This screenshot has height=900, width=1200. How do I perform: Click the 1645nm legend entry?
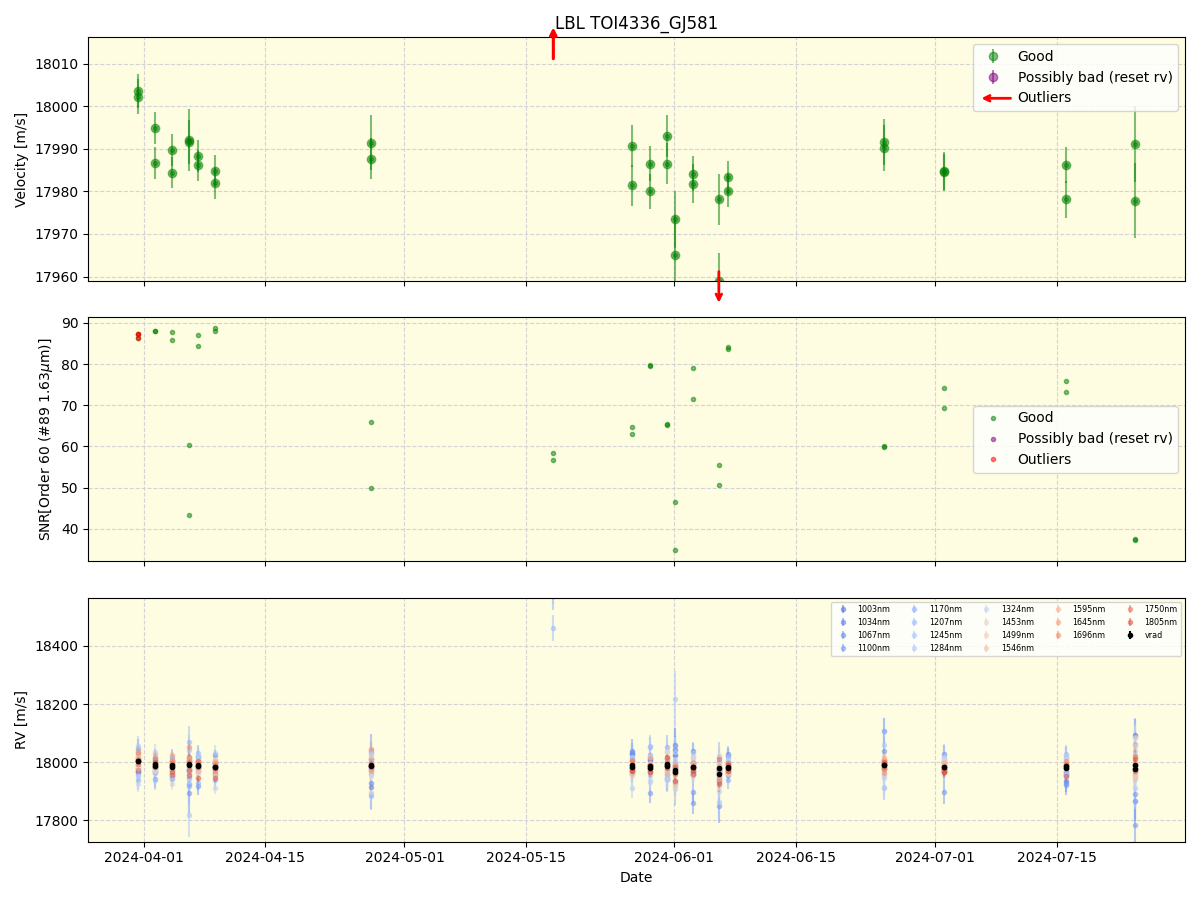coord(1080,622)
